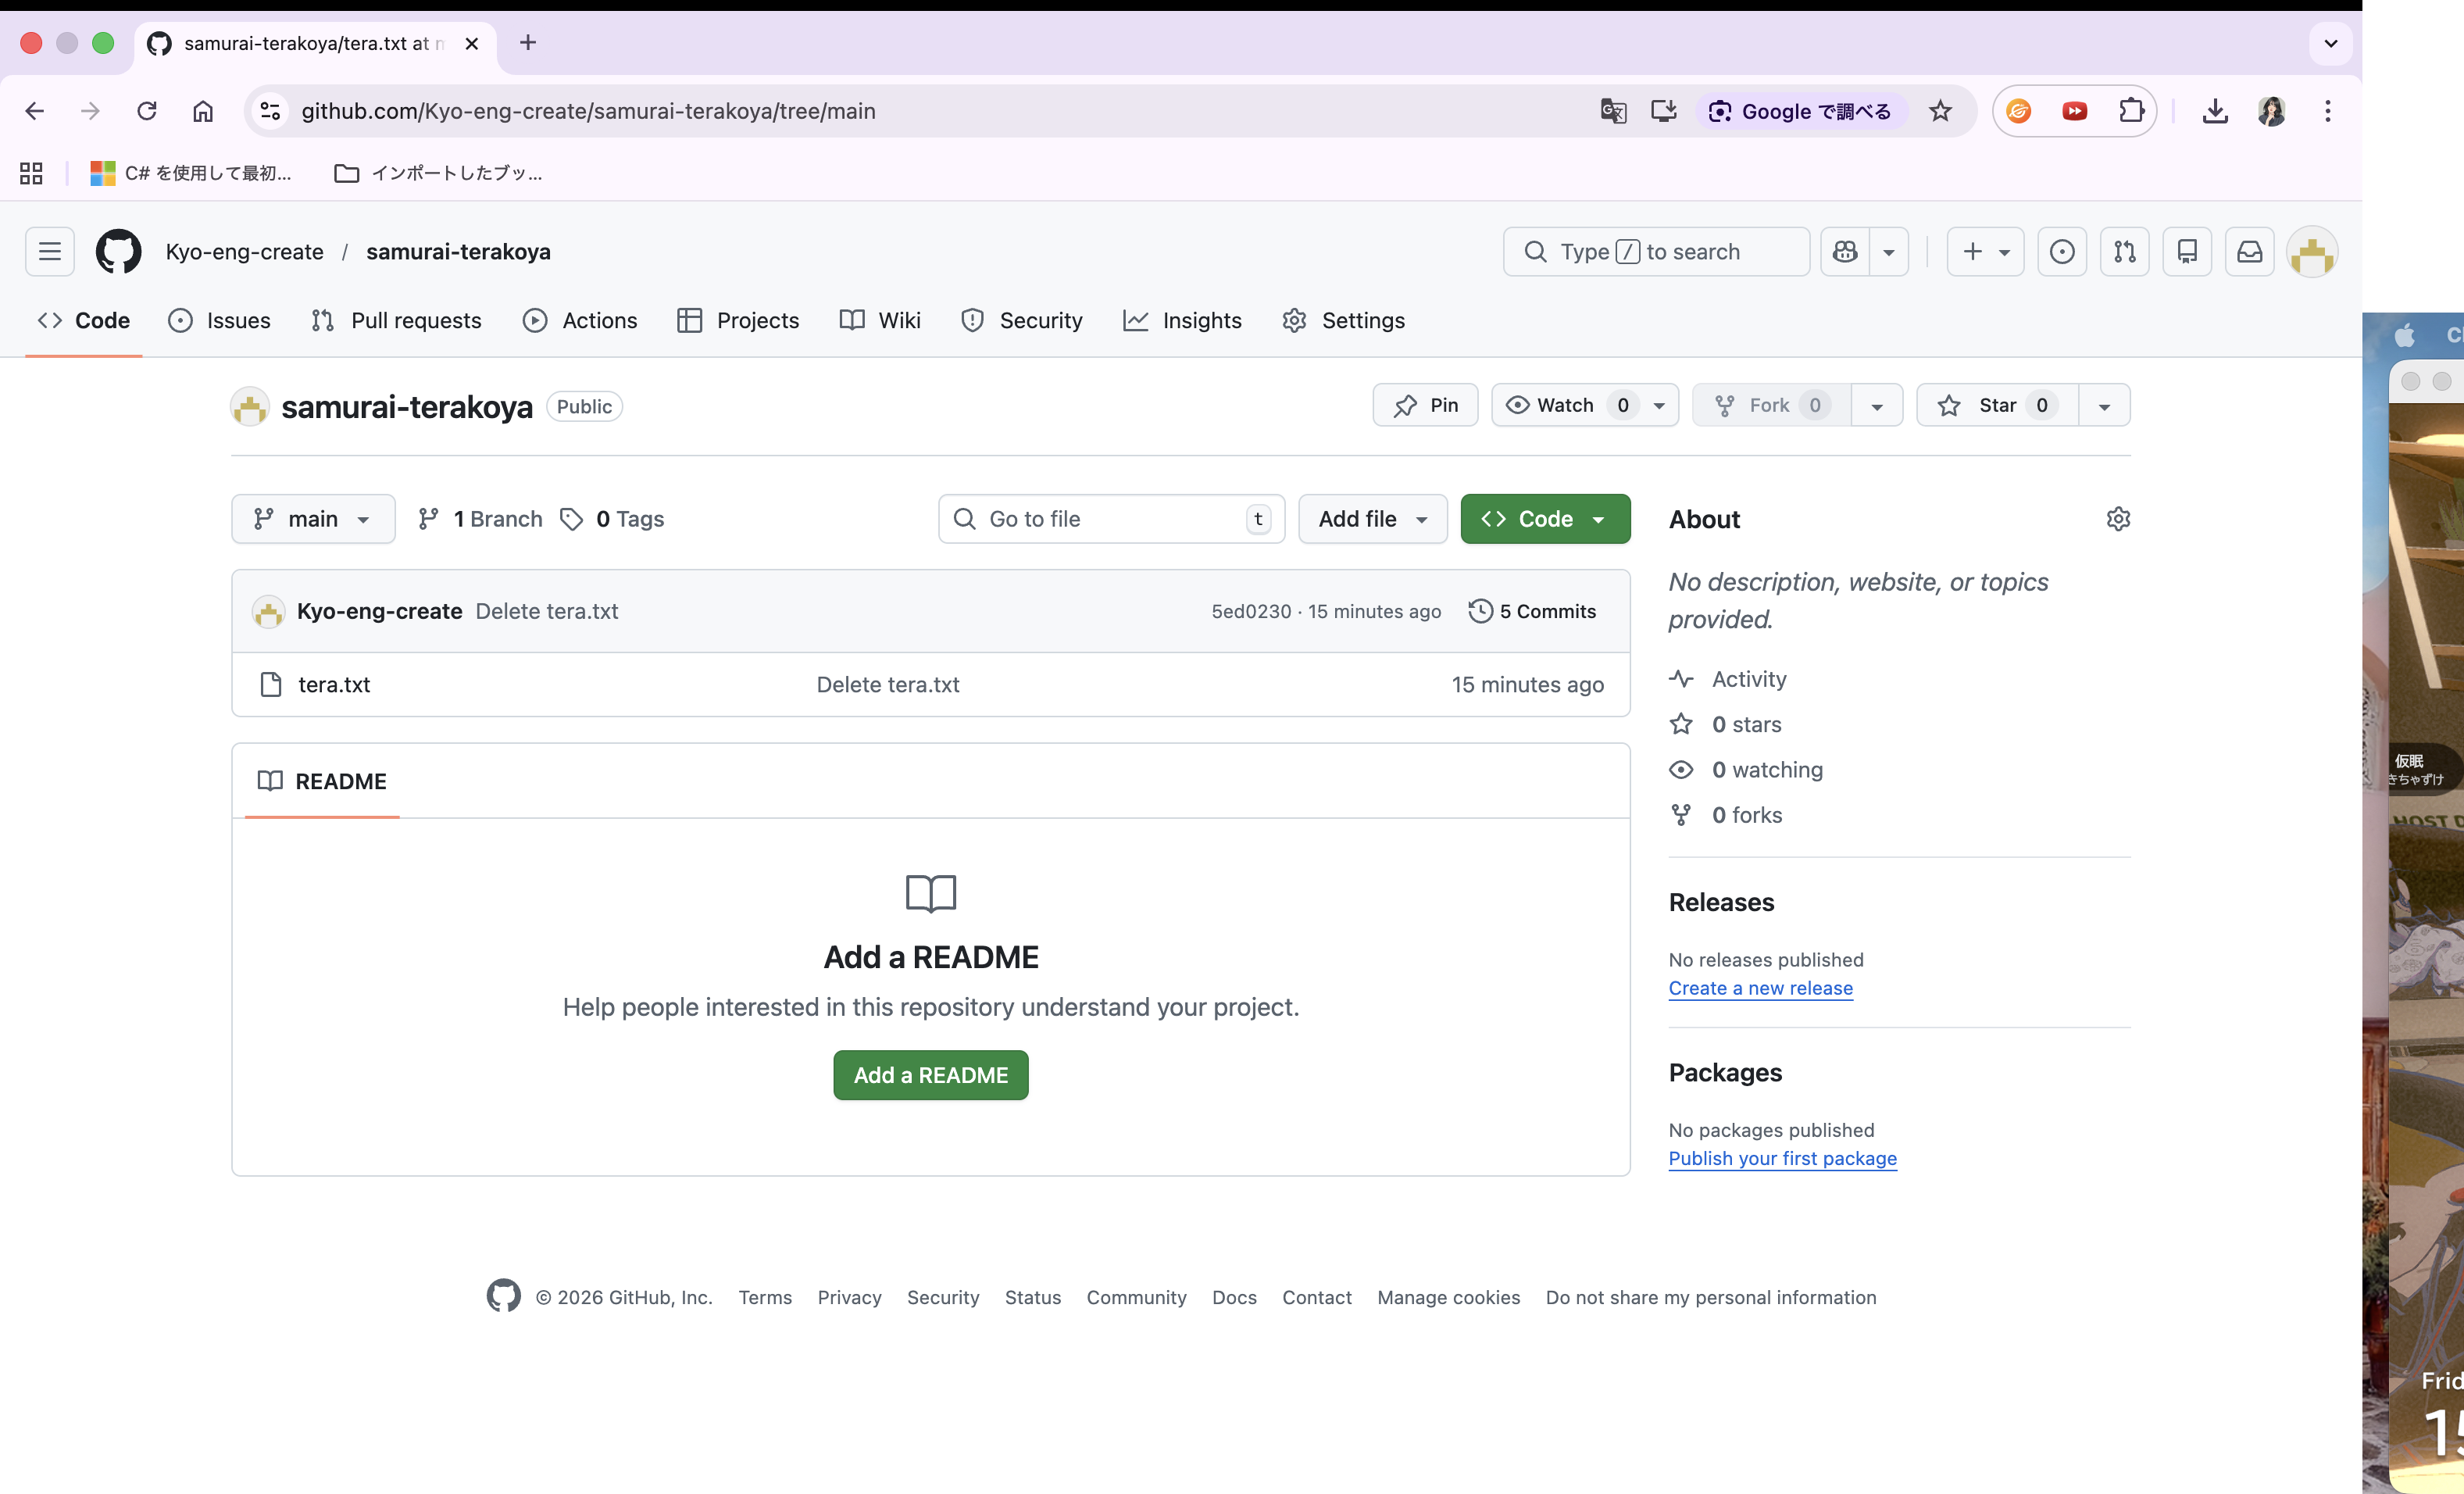Click the GitHub Octocat logo in header

pos(118,251)
